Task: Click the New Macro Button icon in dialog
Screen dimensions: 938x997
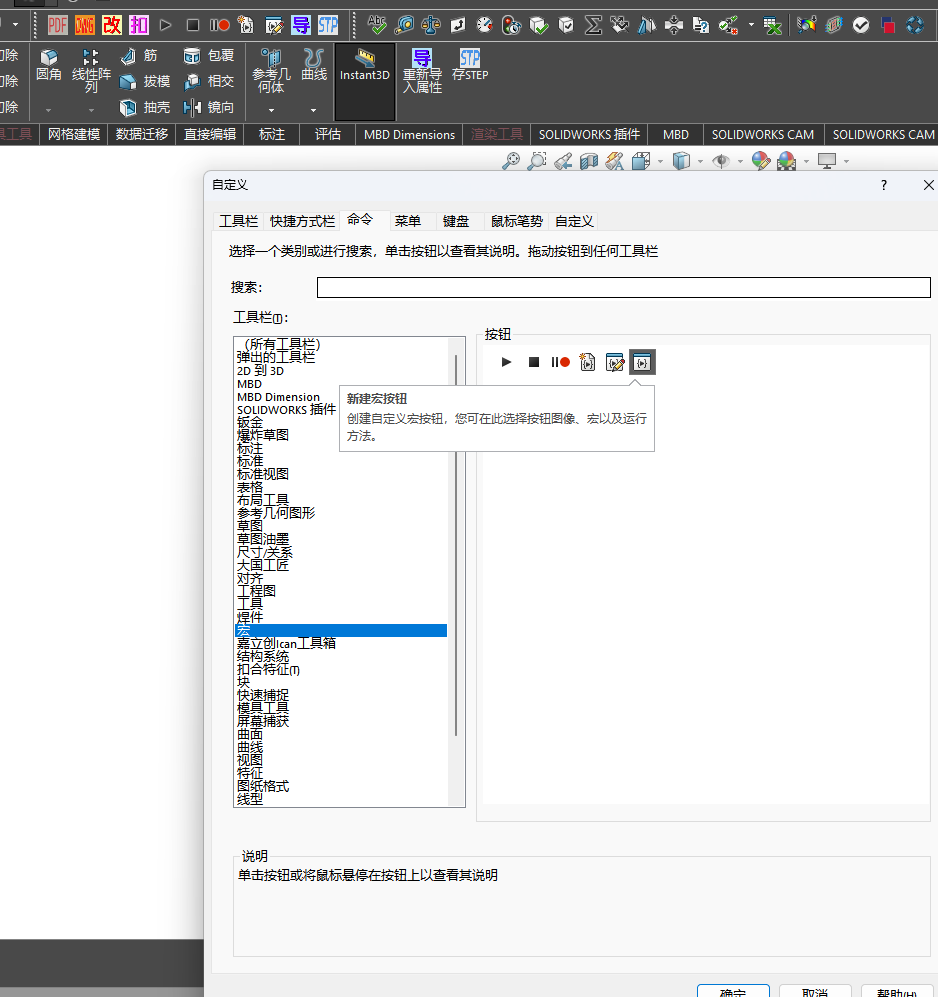Action: (642, 362)
